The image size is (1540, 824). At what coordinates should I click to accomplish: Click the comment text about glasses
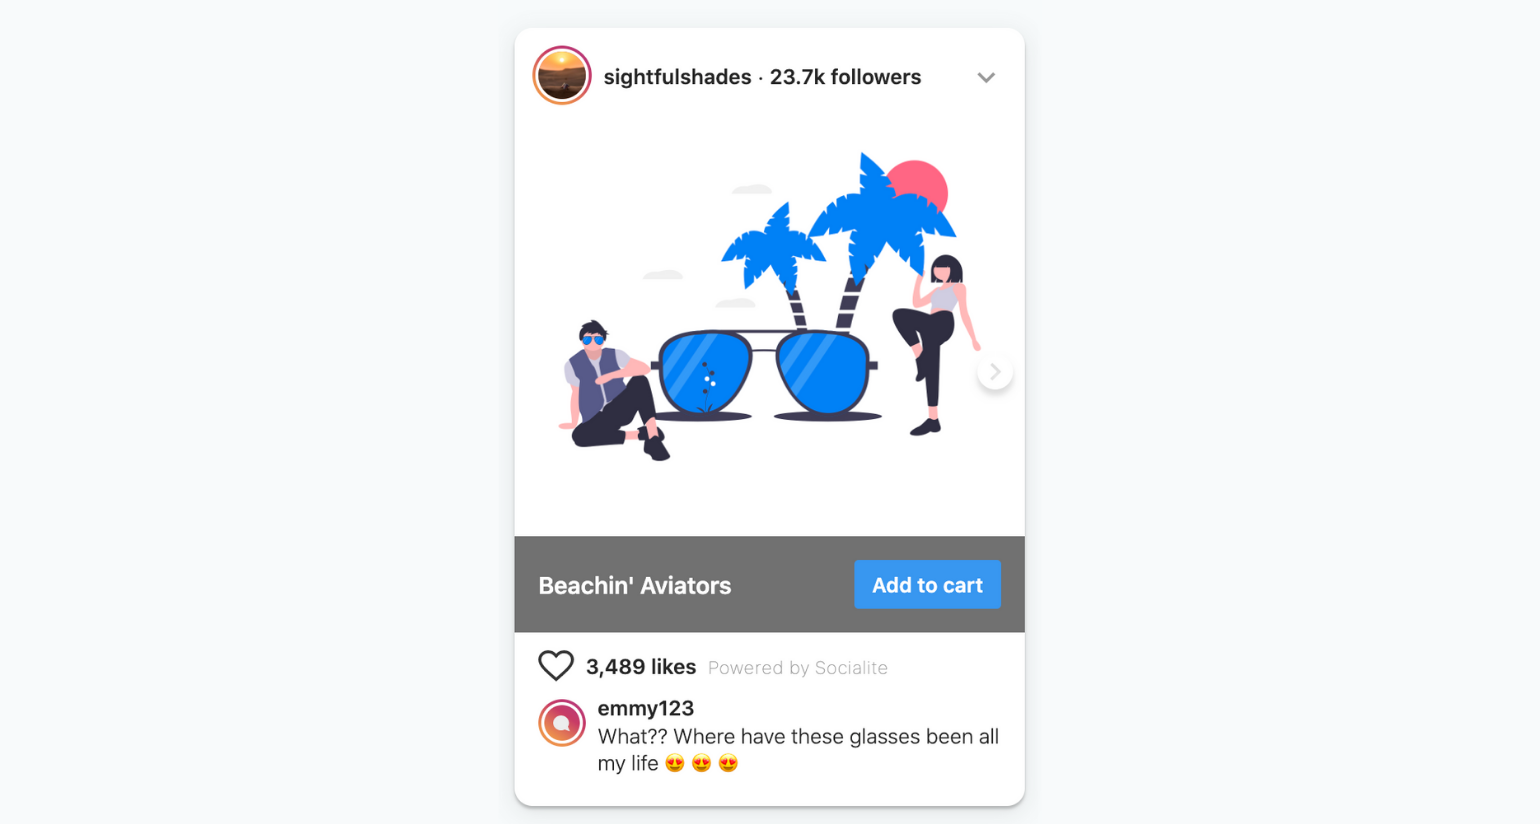click(798, 750)
